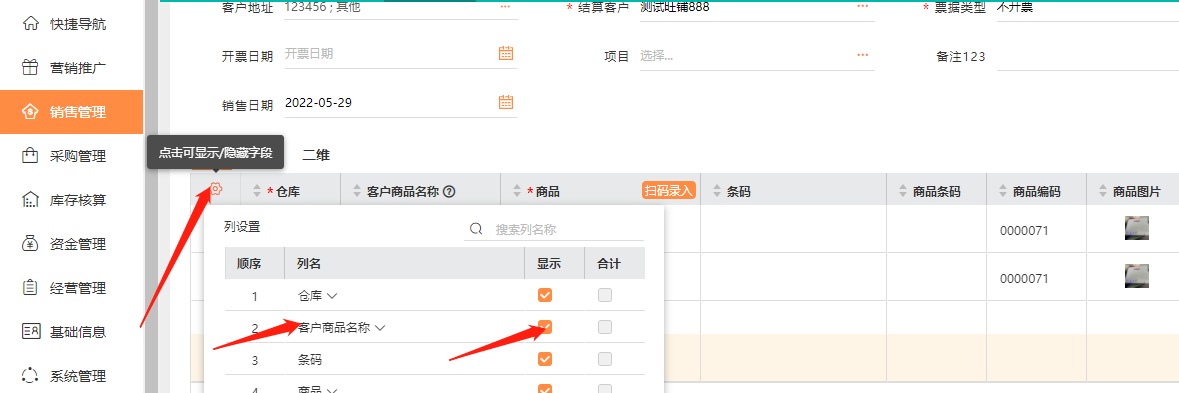Switch to the 二维 tab
Screen dimensions: 1179x393
pyautogui.click(x=316, y=156)
